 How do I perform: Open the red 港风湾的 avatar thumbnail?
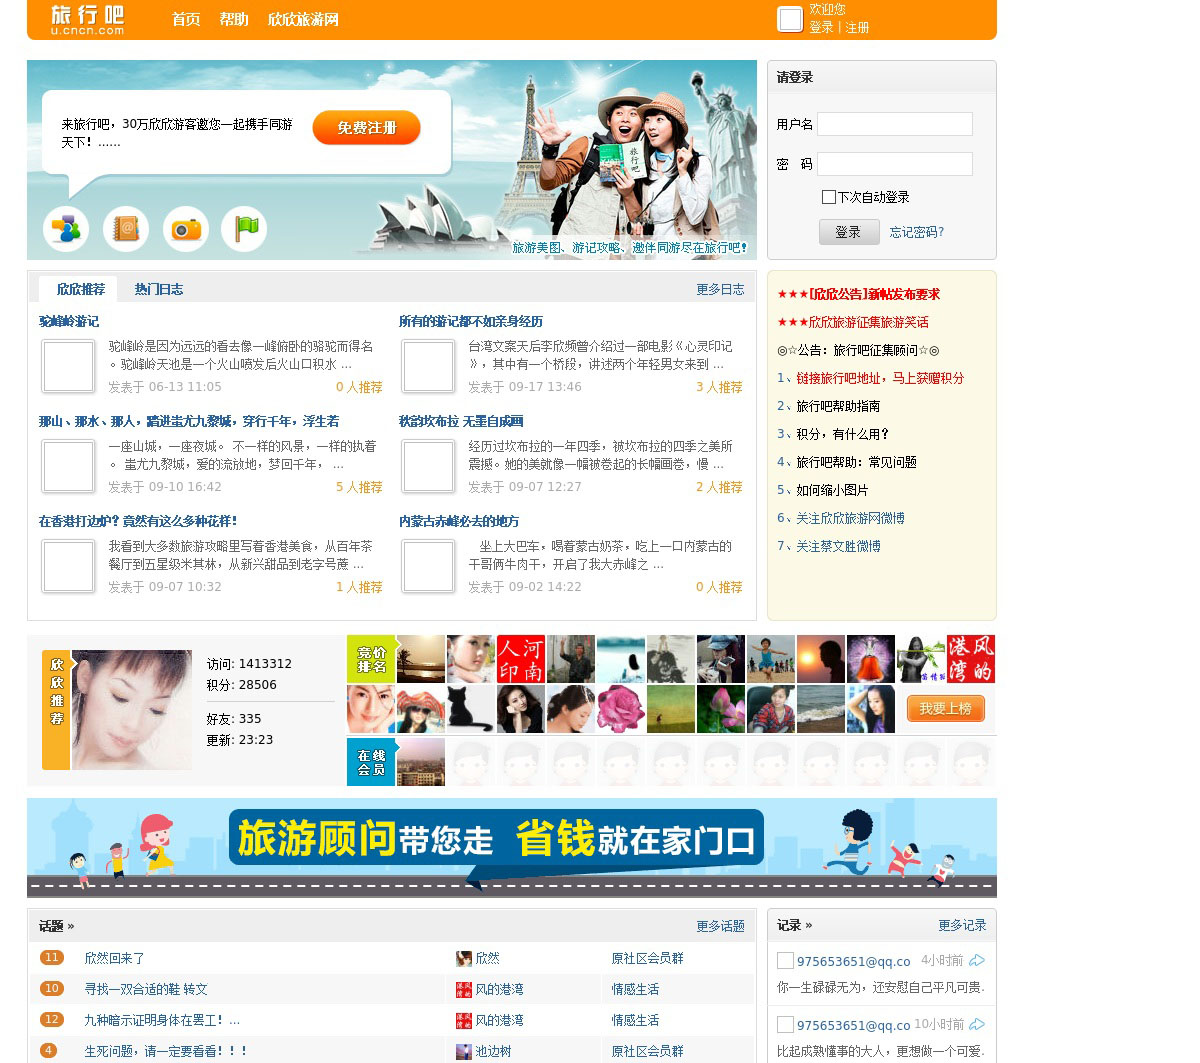coord(971,659)
